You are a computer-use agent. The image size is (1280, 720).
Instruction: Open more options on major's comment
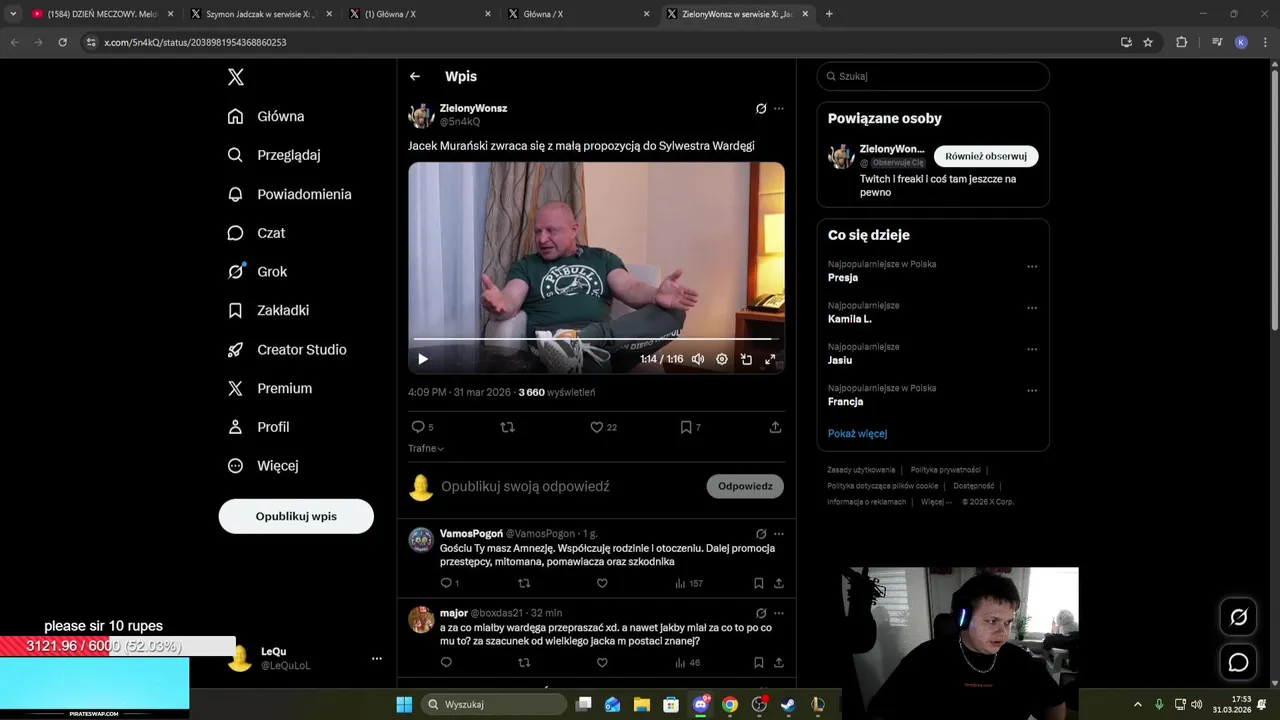tap(779, 613)
